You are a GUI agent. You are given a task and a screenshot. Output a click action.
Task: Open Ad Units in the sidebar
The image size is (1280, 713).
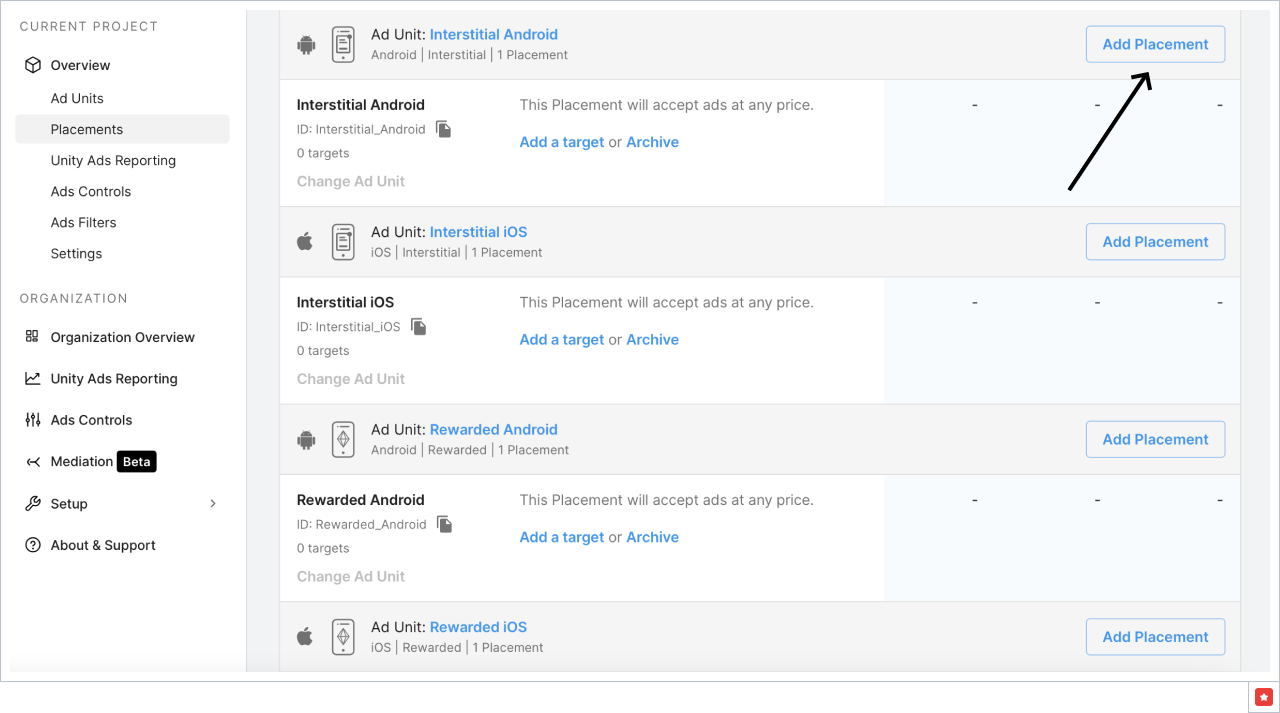(77, 98)
